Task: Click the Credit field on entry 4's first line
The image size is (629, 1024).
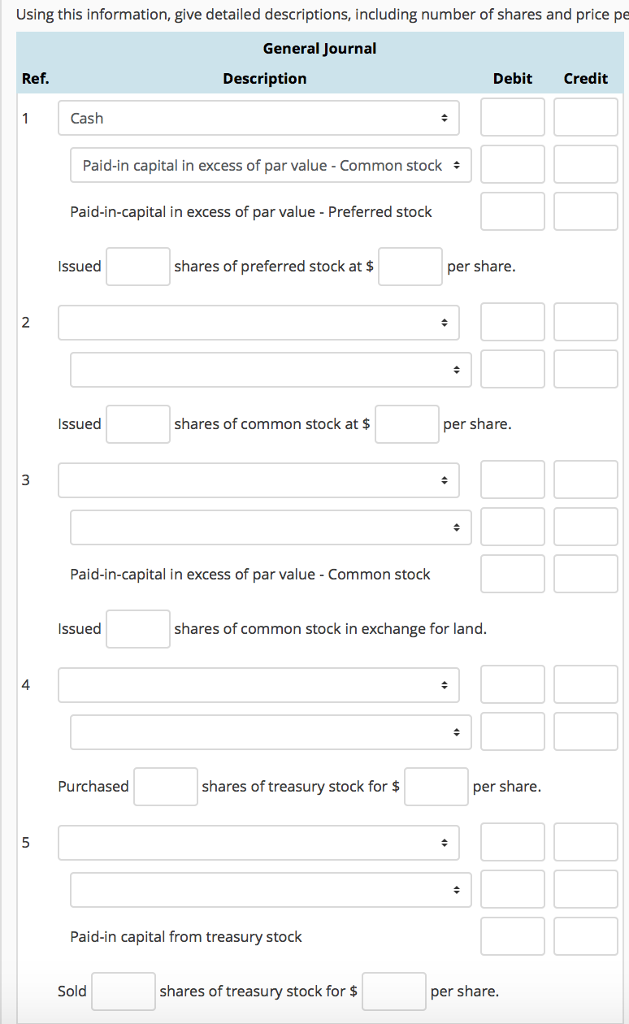Action: click(585, 684)
